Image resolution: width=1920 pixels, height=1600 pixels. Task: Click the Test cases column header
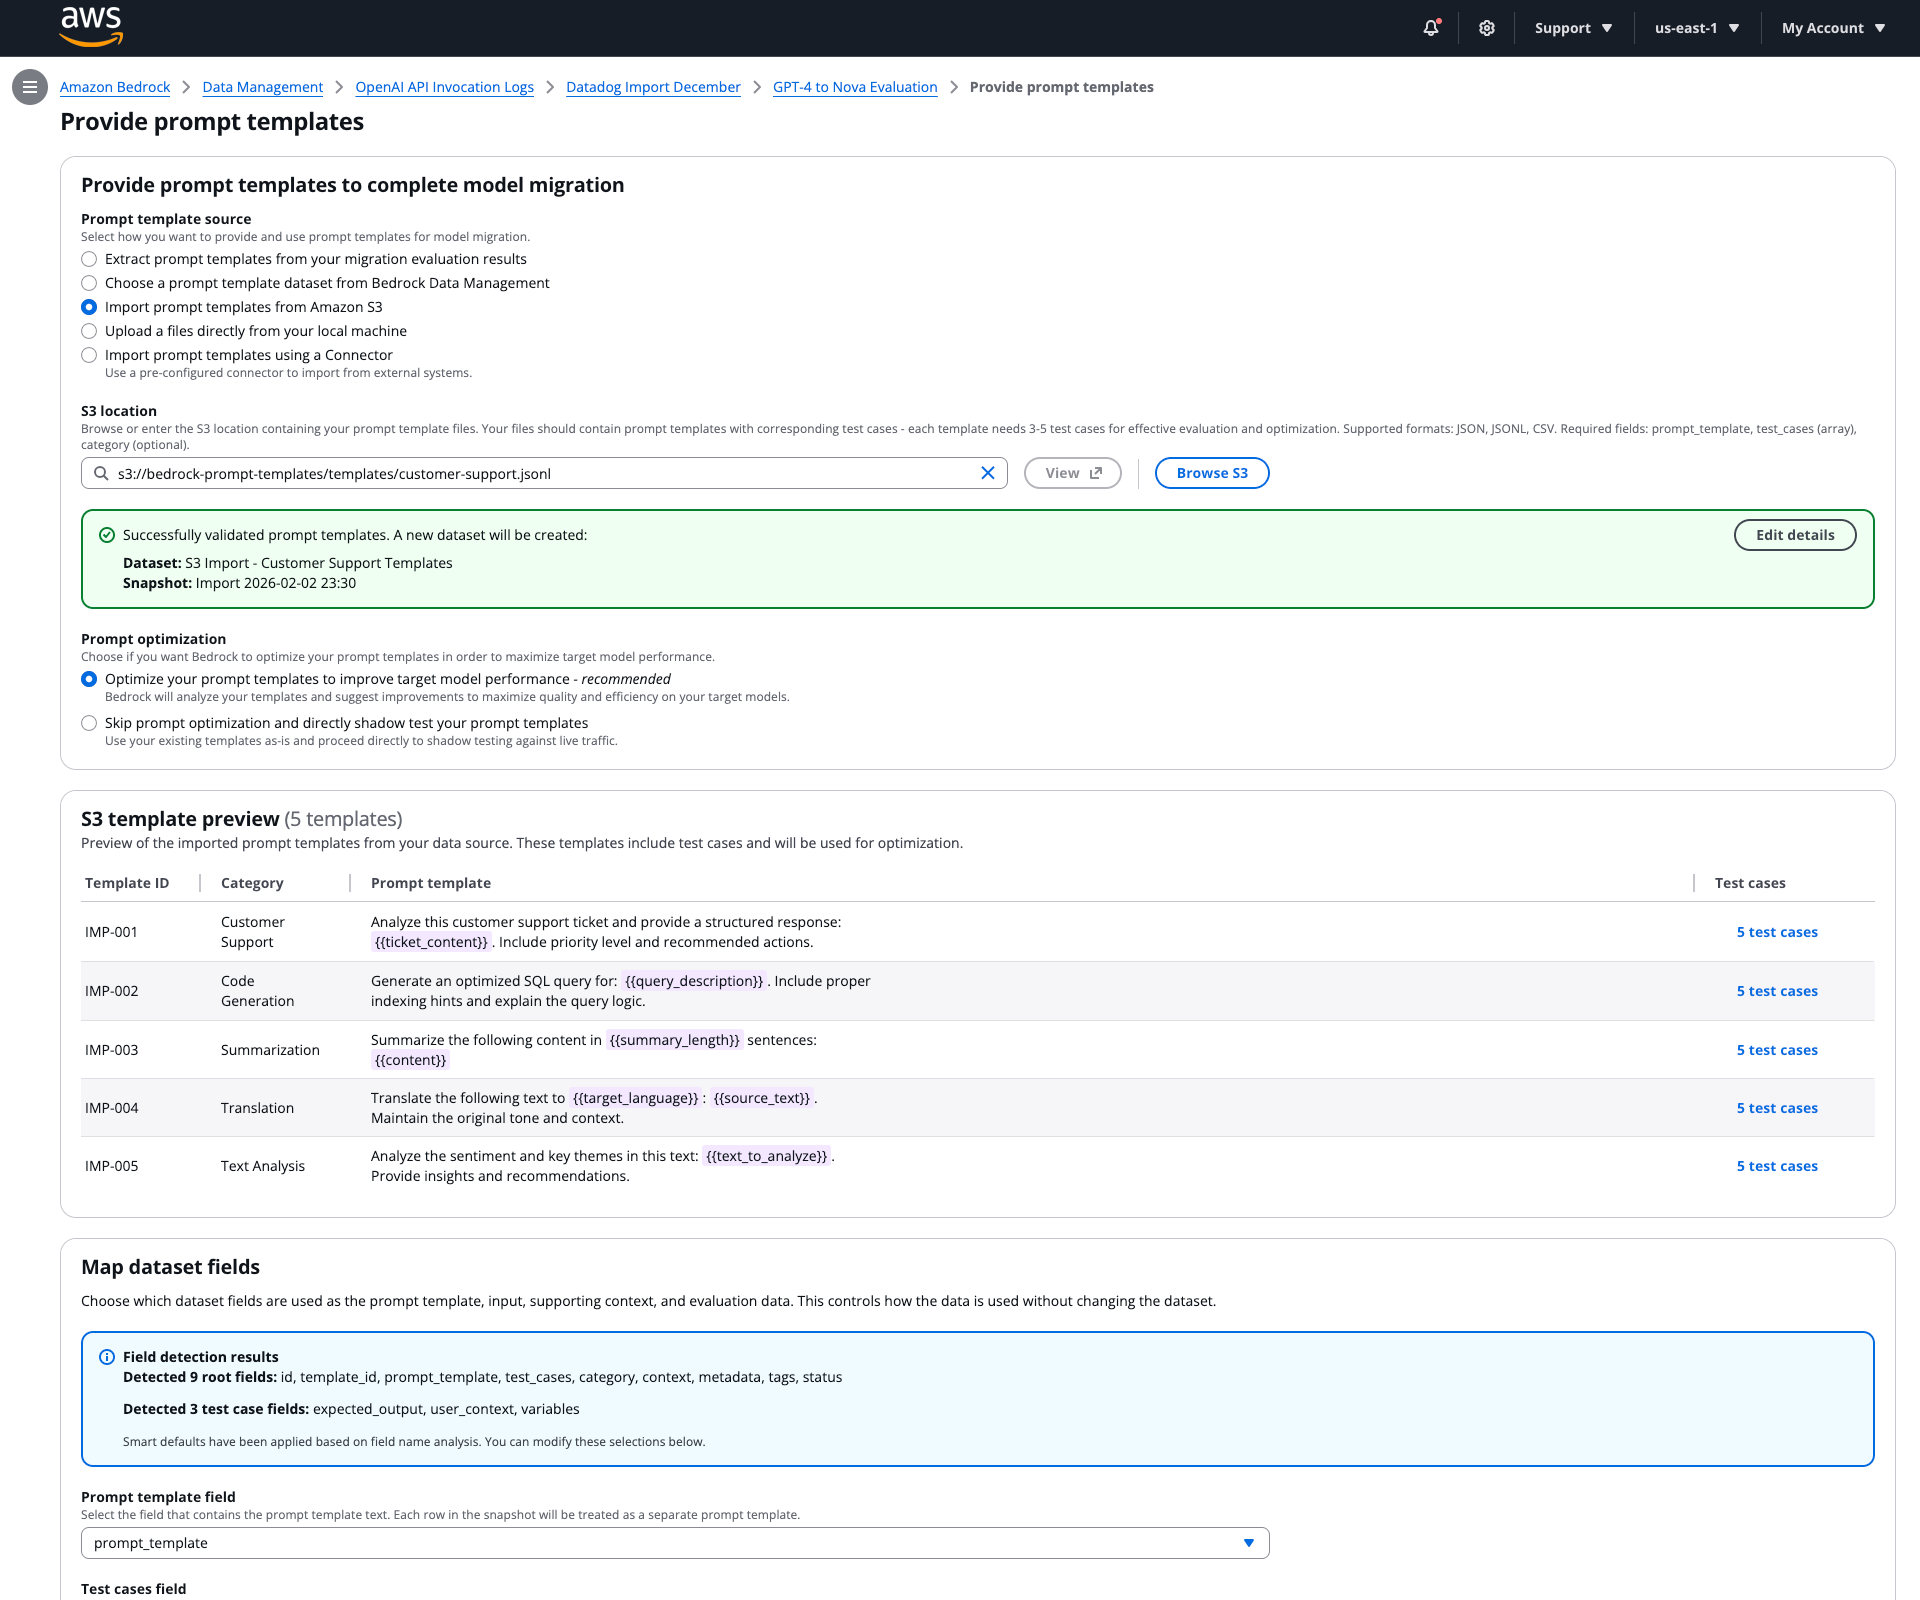1750,883
